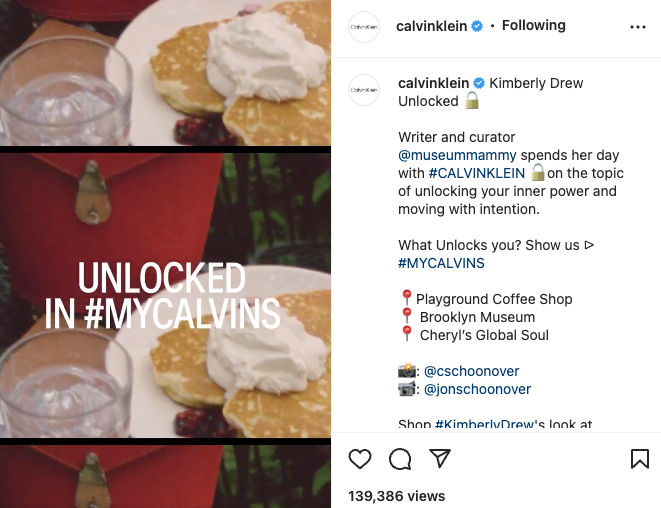The width and height of the screenshot is (661, 508).
Task: Visit the @cschoonover profile
Action: click(x=471, y=371)
